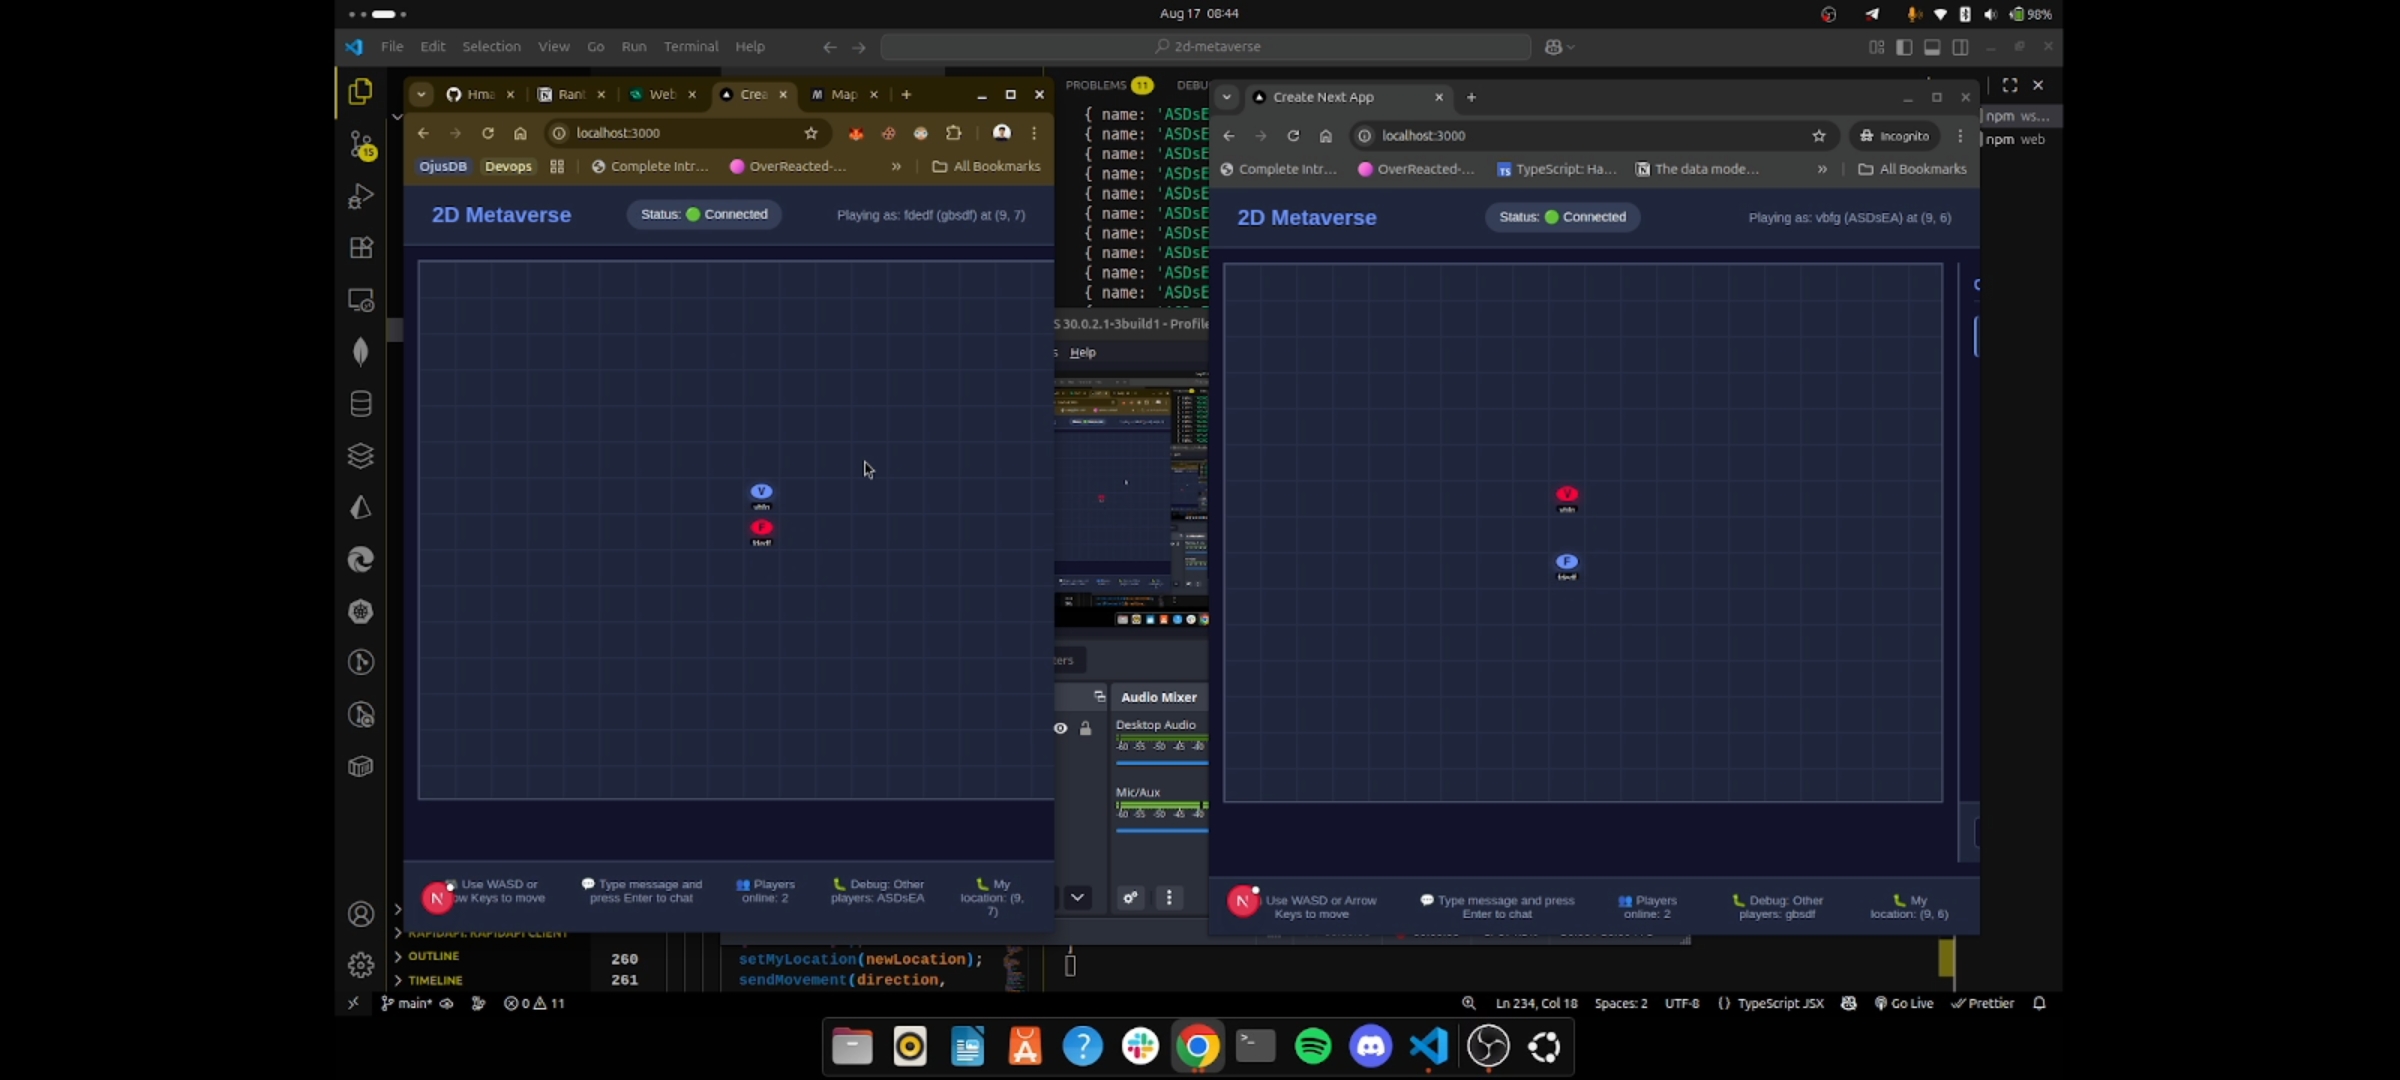2400x1080 pixels.
Task: Adjust the Desktop Audio volume slider
Action: click(1161, 763)
